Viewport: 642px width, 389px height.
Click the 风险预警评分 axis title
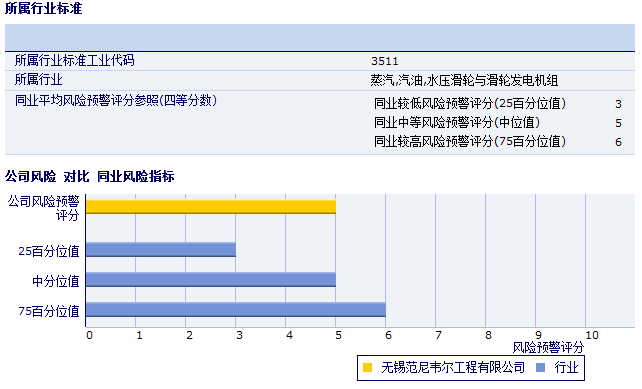click(x=548, y=348)
